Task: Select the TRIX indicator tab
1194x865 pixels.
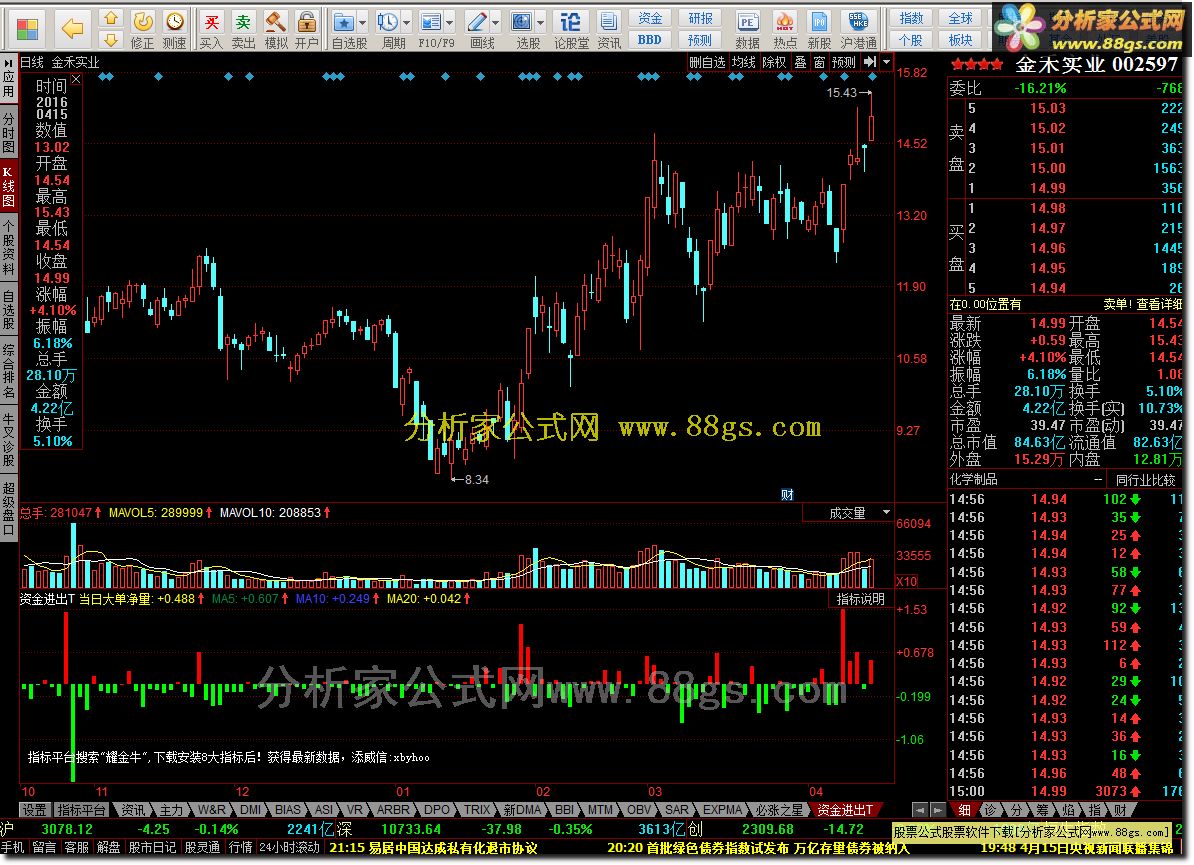Action: pyautogui.click(x=477, y=810)
